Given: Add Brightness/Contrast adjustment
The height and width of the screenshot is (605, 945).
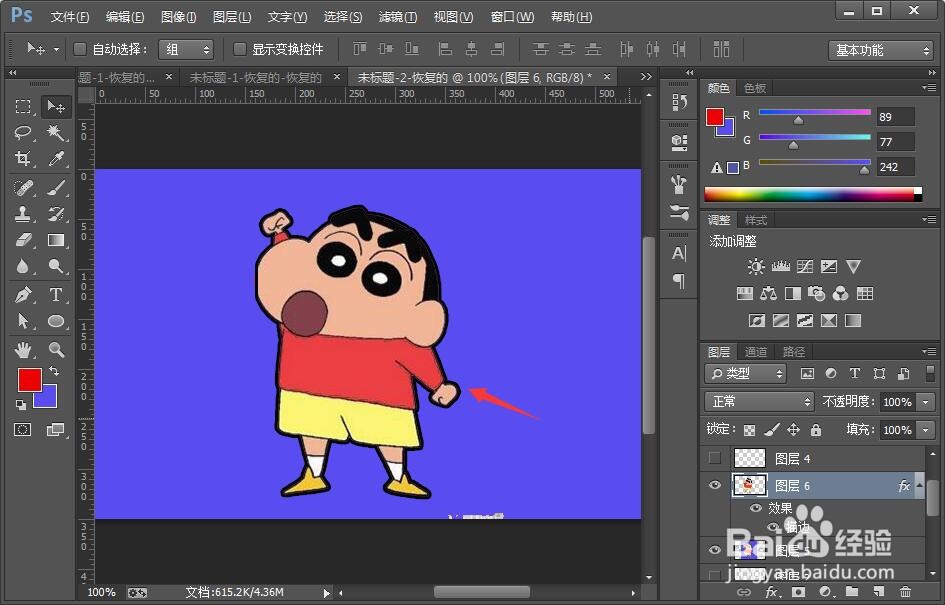Looking at the screenshot, I should [756, 266].
